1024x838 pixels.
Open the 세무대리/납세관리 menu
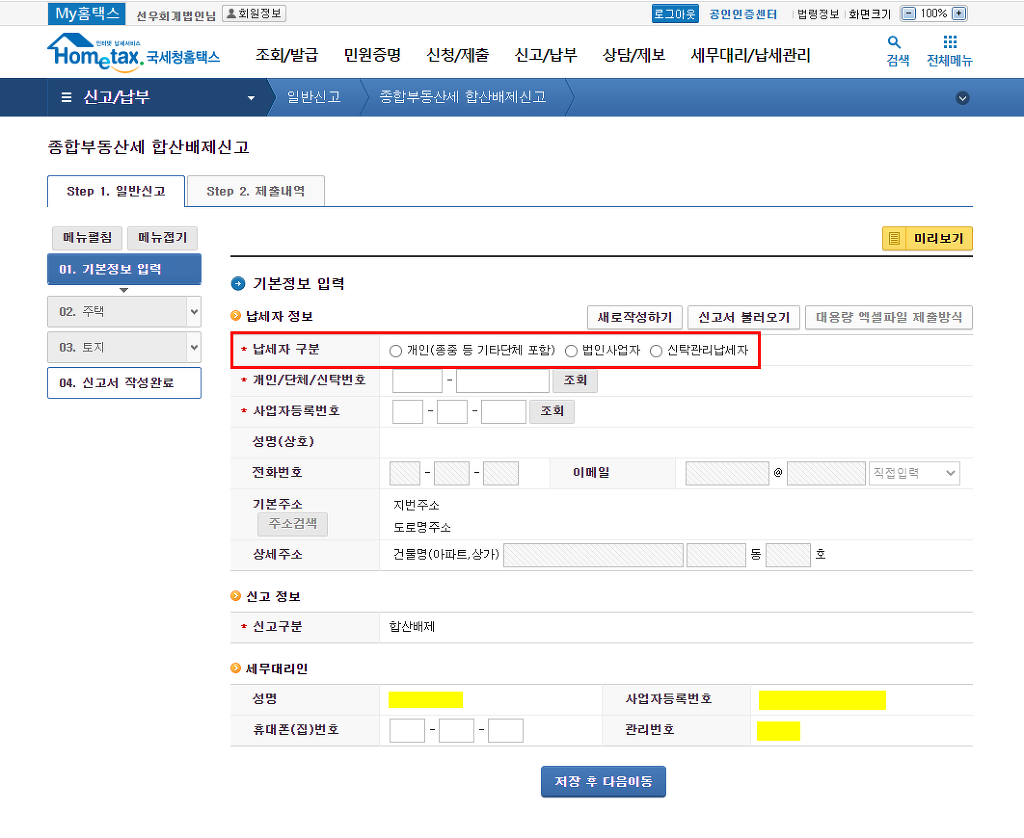pos(750,55)
